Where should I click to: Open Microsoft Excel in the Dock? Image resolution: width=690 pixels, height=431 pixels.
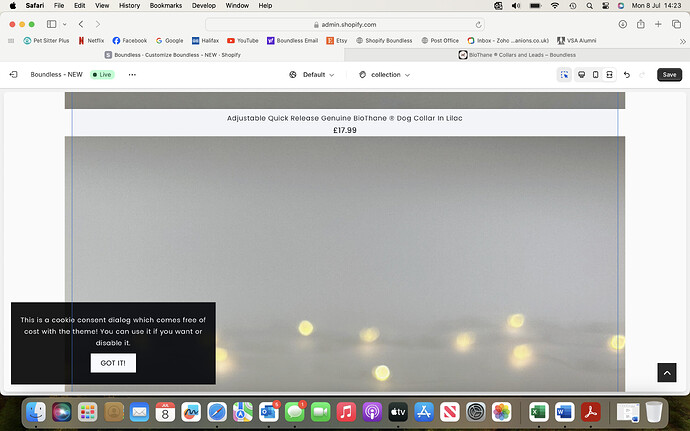tap(539, 413)
